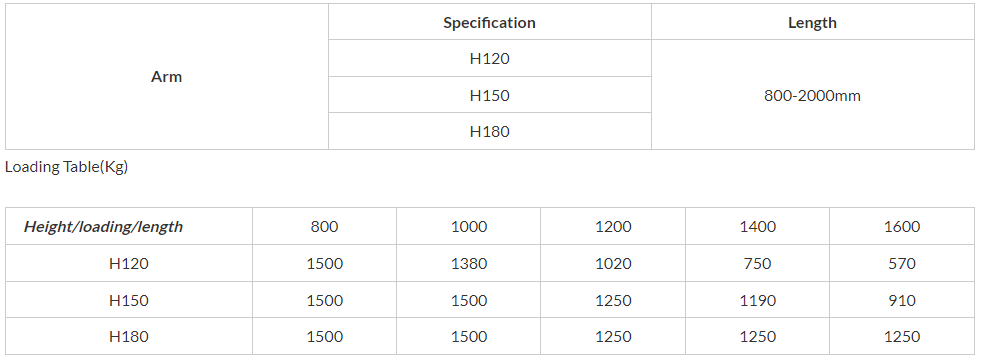Click the Length column header
The image size is (981, 360).
813,23
